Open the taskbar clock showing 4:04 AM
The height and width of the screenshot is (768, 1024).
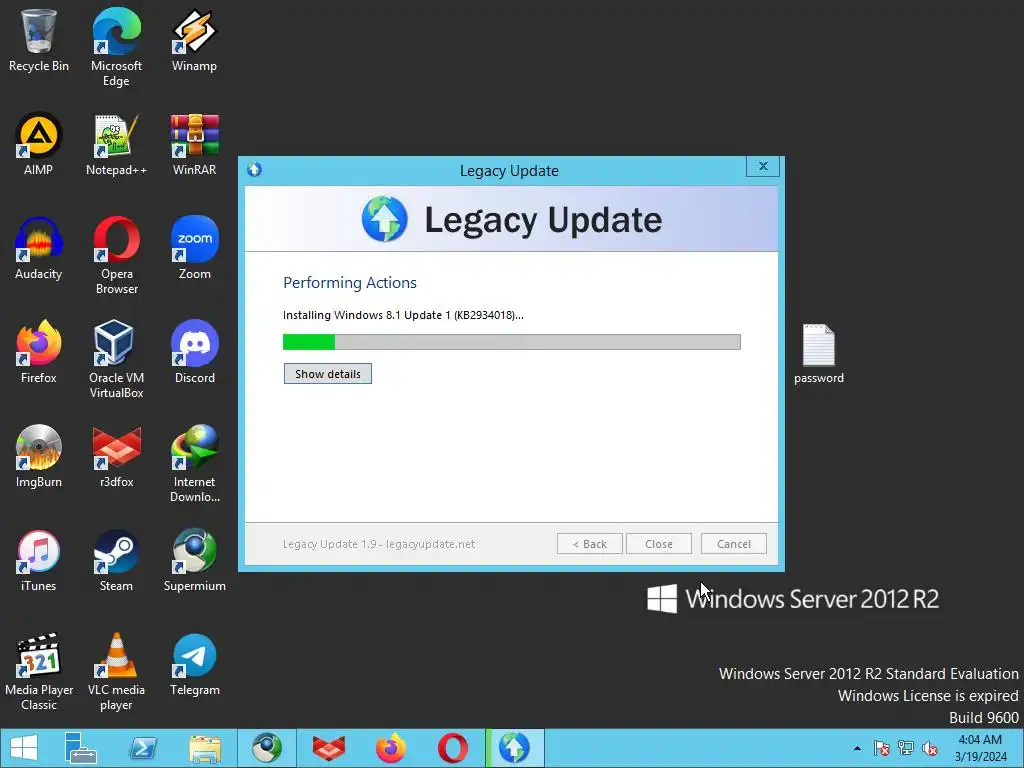tap(980, 748)
